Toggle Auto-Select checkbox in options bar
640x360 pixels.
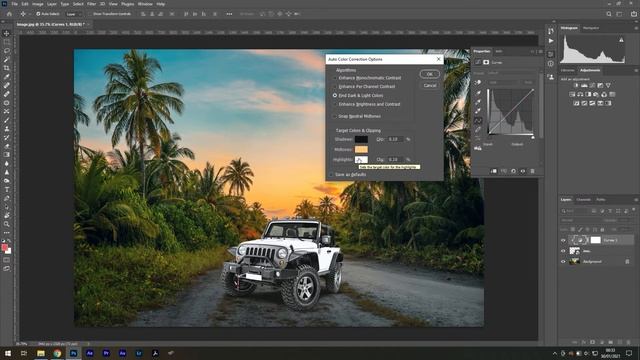click(x=38, y=14)
